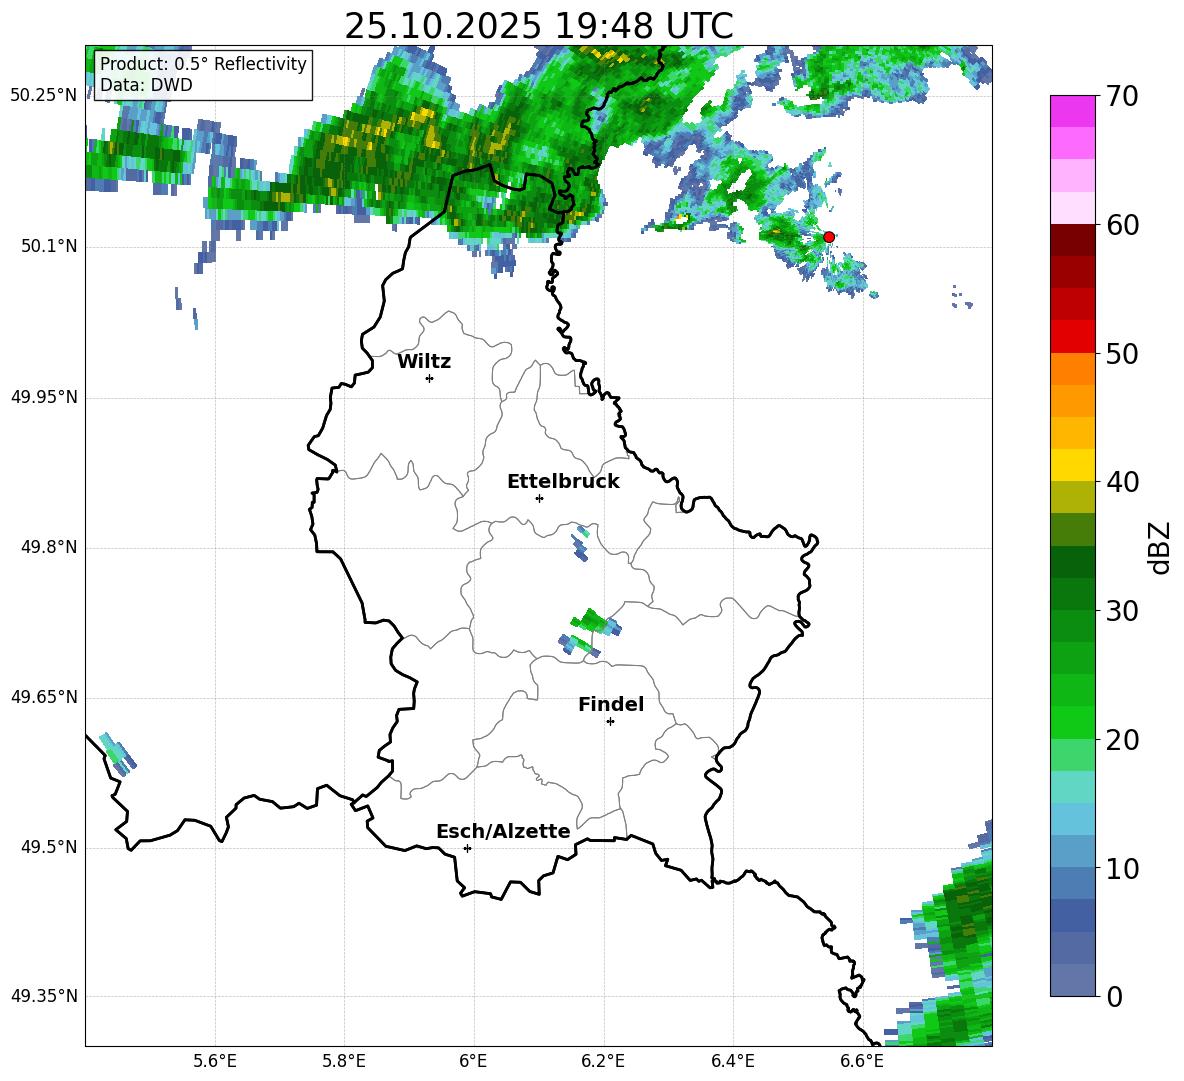Click the Findel city label
The width and height of the screenshot is (1184, 1081).
pyautogui.click(x=611, y=704)
